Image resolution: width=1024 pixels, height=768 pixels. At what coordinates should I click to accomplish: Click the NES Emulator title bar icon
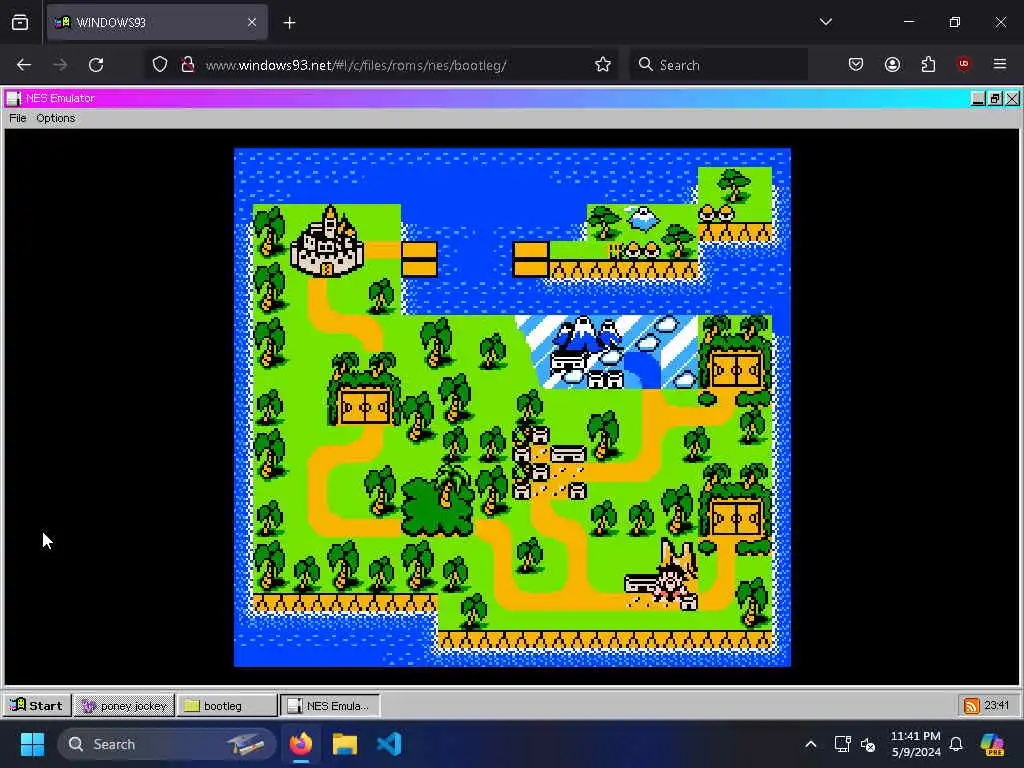[x=14, y=99]
